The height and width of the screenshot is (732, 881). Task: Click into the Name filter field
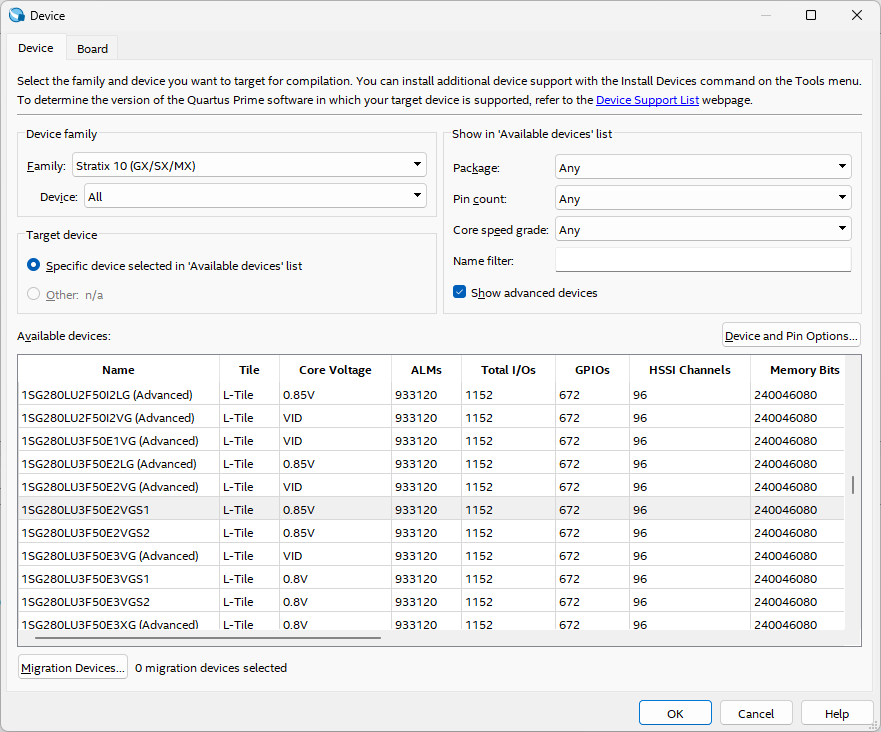(x=702, y=261)
